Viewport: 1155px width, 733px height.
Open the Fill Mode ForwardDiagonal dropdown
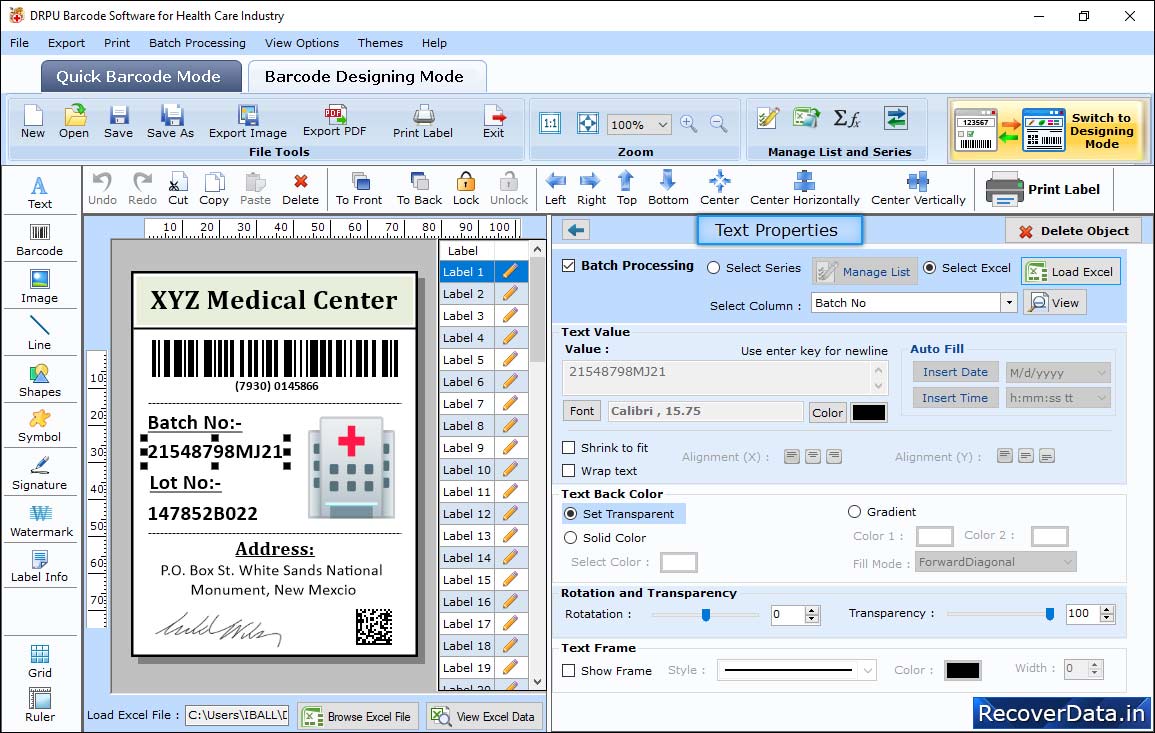(1067, 562)
